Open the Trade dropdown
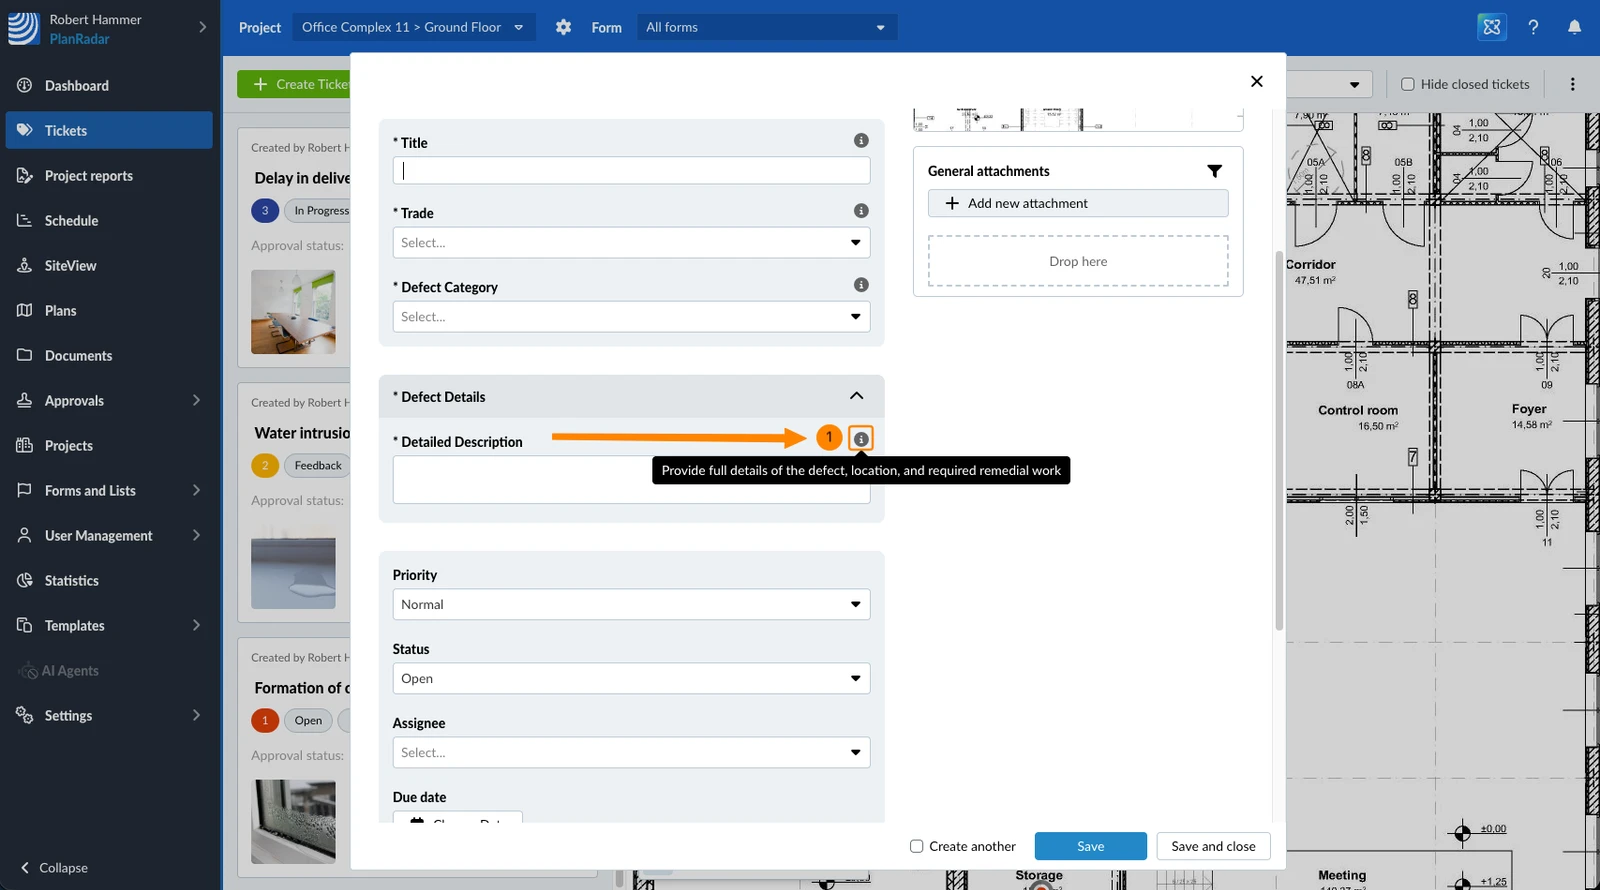 coord(631,243)
